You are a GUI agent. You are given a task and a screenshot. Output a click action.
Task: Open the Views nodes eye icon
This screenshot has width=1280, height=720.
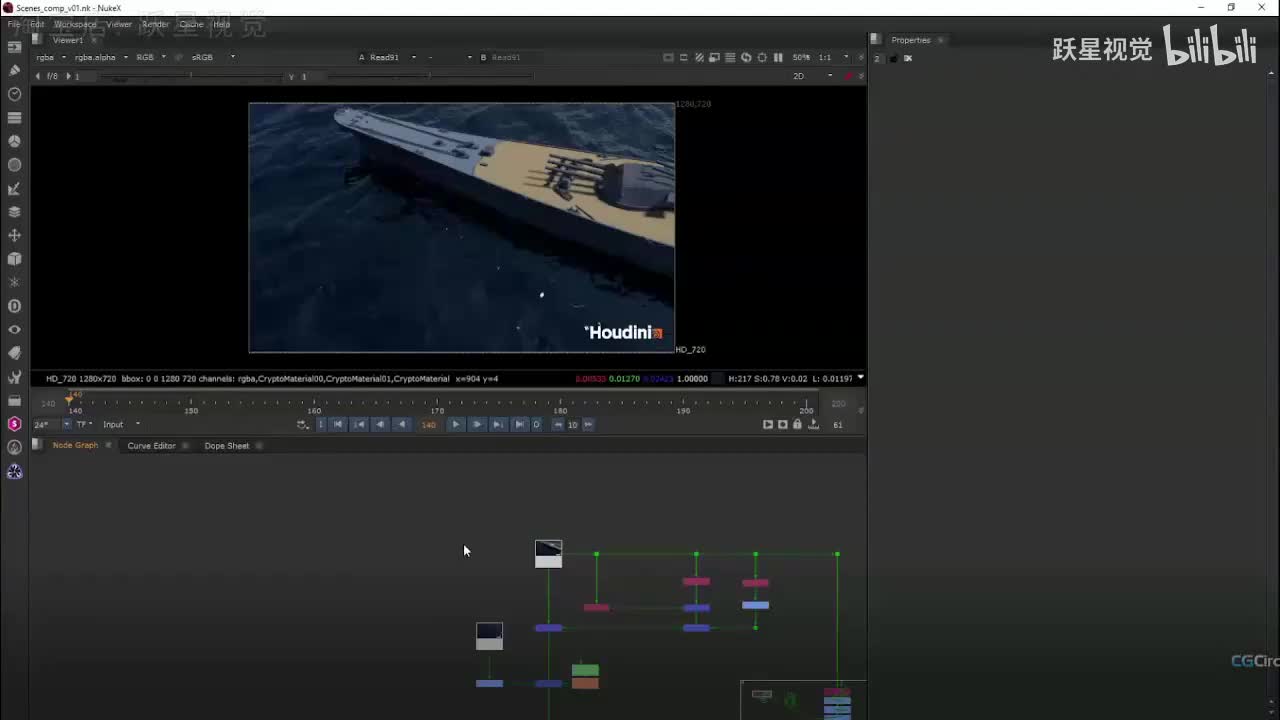point(14,329)
